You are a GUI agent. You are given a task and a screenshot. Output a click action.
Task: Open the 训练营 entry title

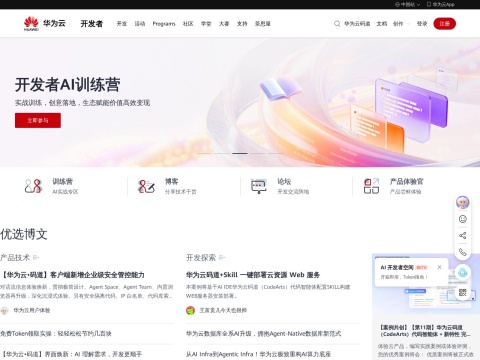coord(62,182)
